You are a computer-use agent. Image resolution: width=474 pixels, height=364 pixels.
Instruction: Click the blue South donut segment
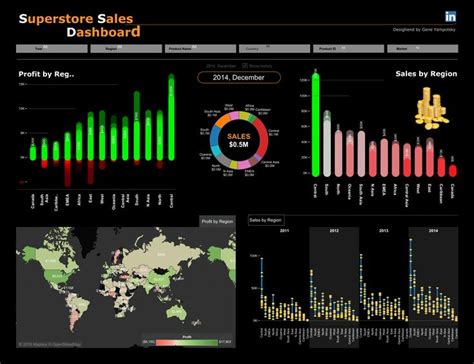point(214,137)
